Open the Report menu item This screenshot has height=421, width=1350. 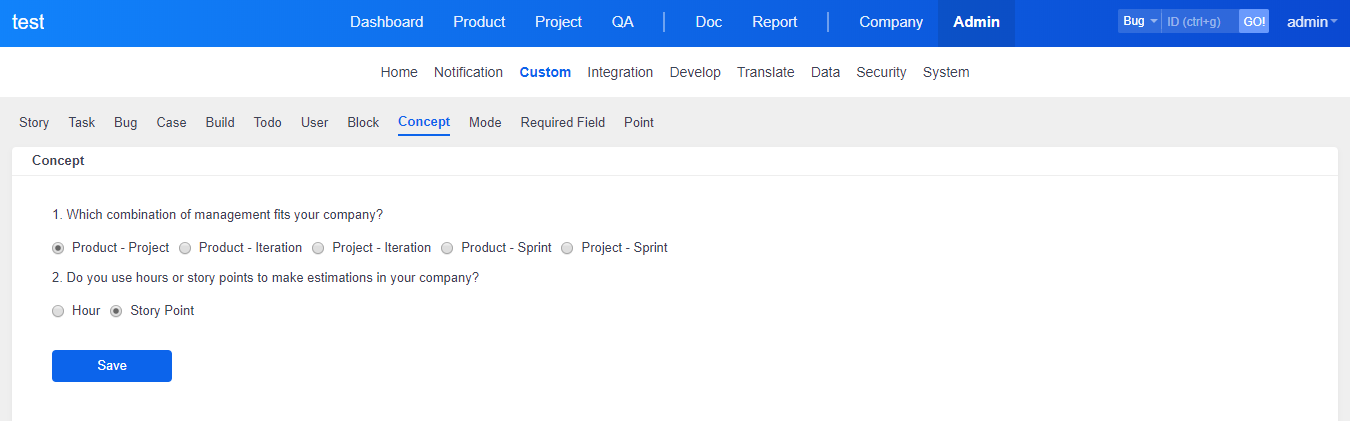(x=774, y=22)
